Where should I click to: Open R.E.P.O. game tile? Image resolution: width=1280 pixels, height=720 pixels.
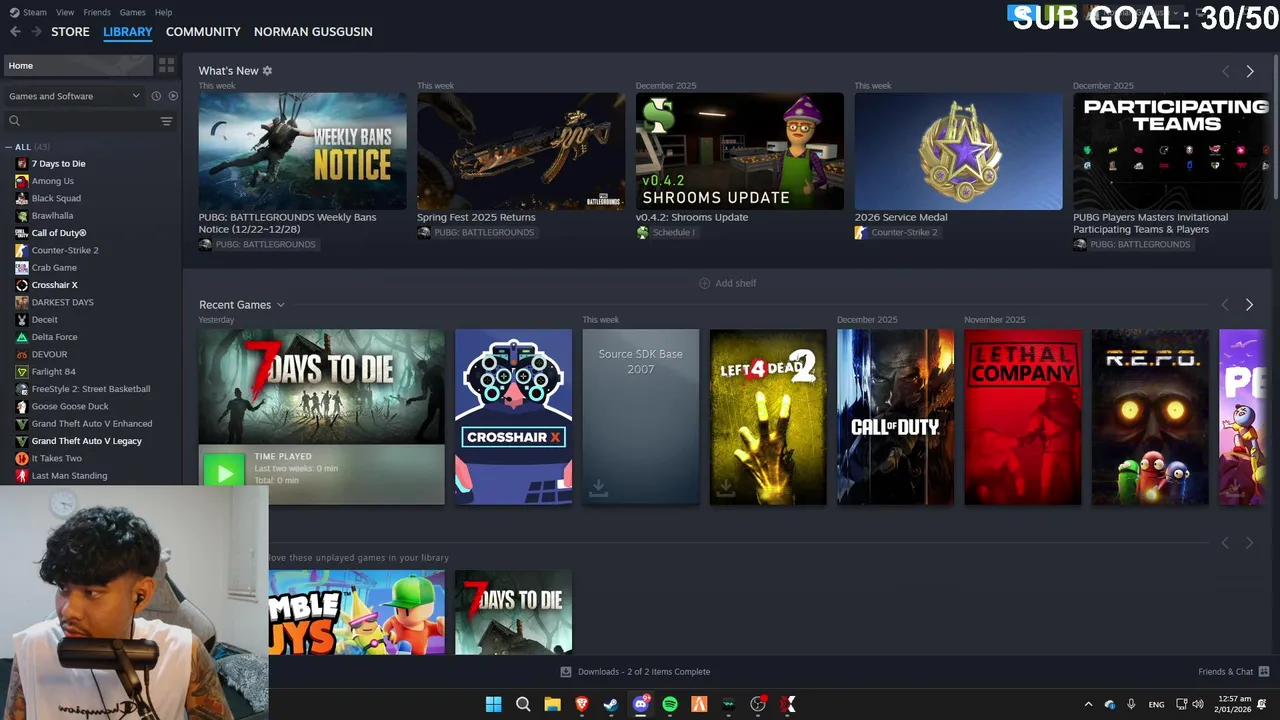point(1150,417)
